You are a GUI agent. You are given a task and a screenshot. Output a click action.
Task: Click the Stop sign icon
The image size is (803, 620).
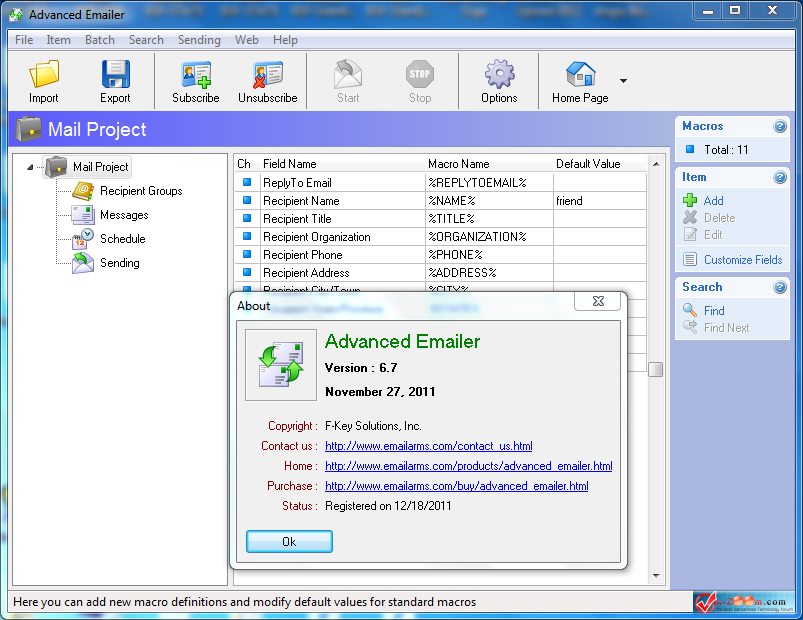point(420,74)
